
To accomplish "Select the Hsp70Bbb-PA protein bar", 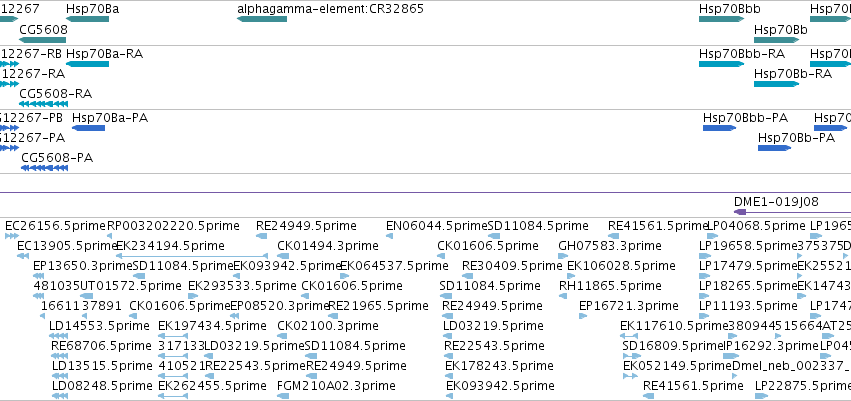I will pyautogui.click(x=720, y=128).
